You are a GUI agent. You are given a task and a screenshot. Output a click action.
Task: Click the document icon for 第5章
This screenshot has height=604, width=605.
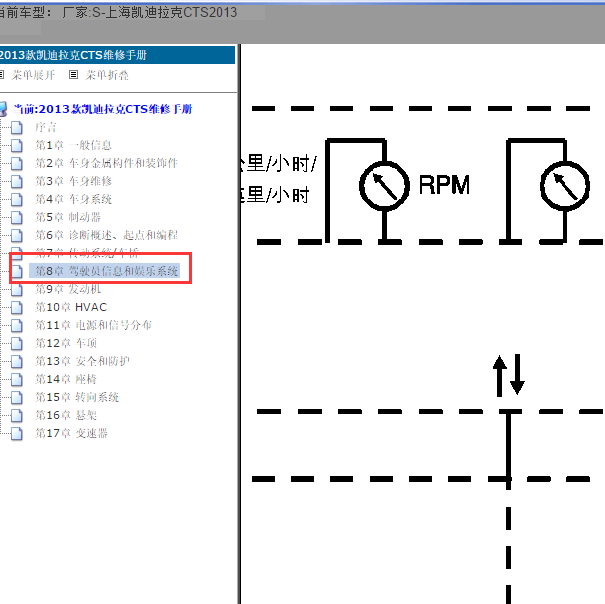17,217
